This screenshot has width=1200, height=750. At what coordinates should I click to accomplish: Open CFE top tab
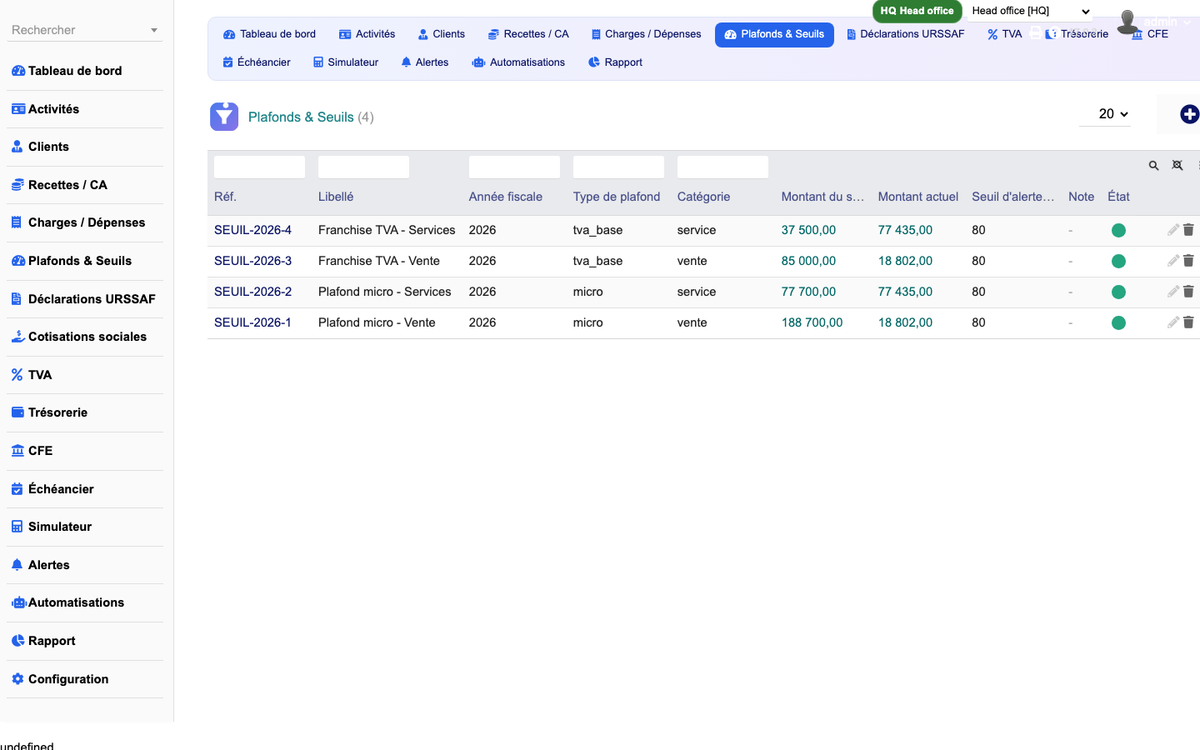coord(1149,34)
